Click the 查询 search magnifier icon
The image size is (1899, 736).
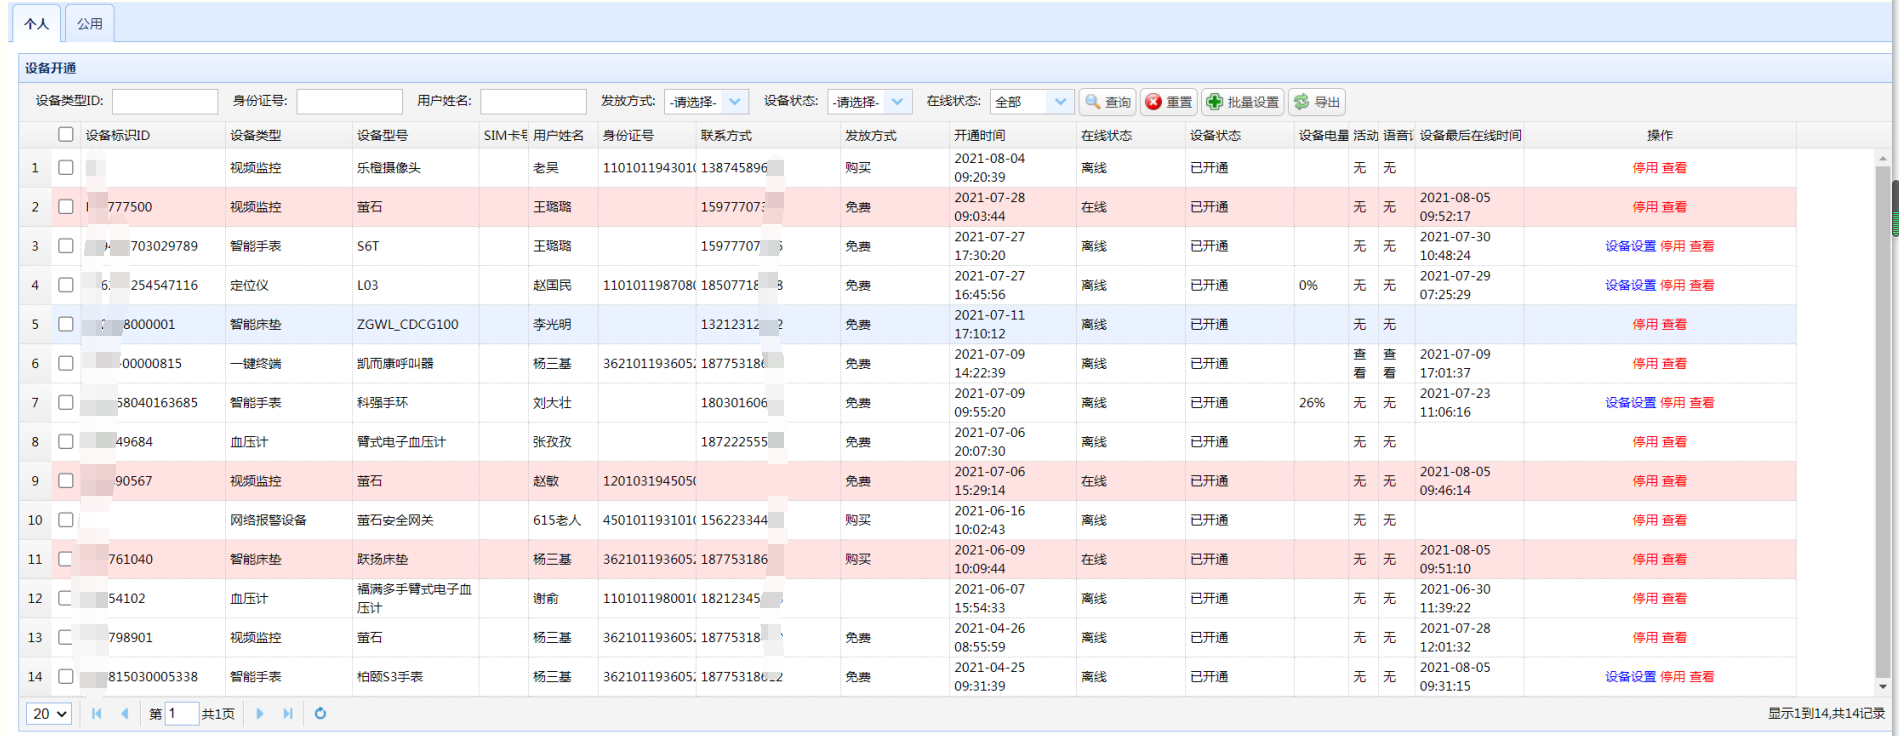pyautogui.click(x=1093, y=102)
